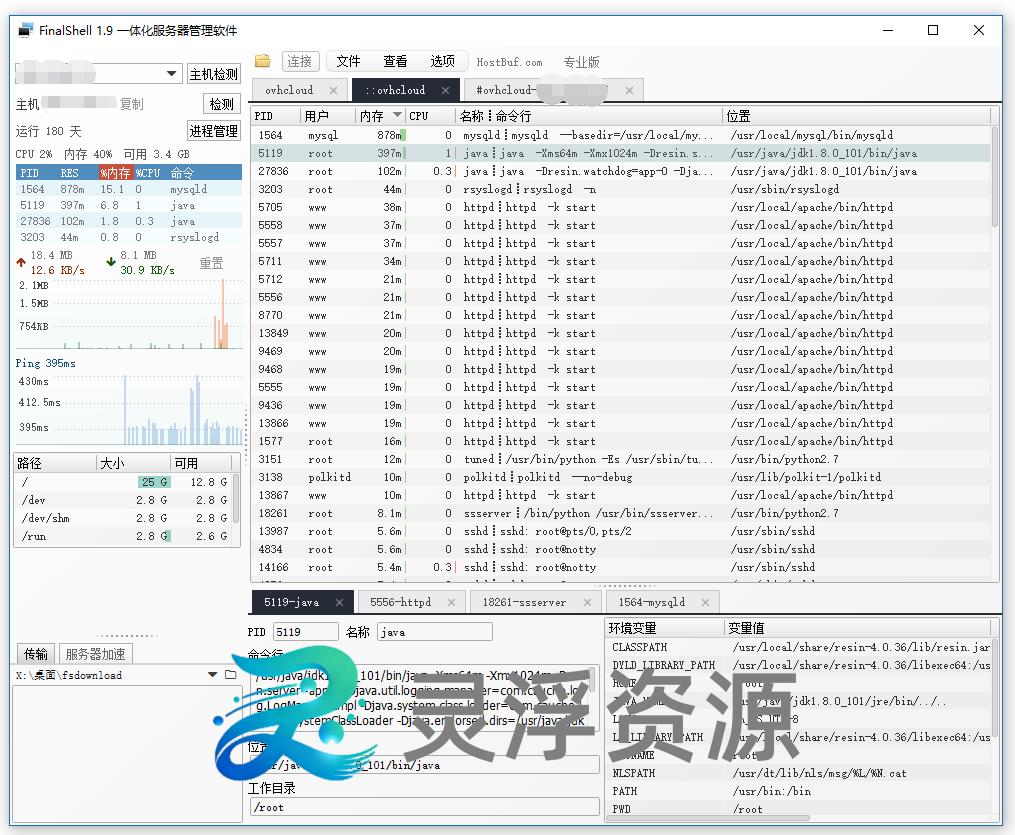Sort process table by PID header
The width and height of the screenshot is (1015, 835).
click(276, 116)
